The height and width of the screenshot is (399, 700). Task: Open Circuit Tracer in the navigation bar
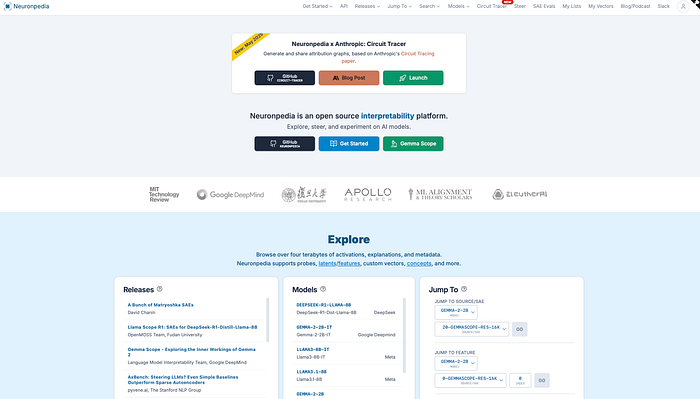coord(492,6)
